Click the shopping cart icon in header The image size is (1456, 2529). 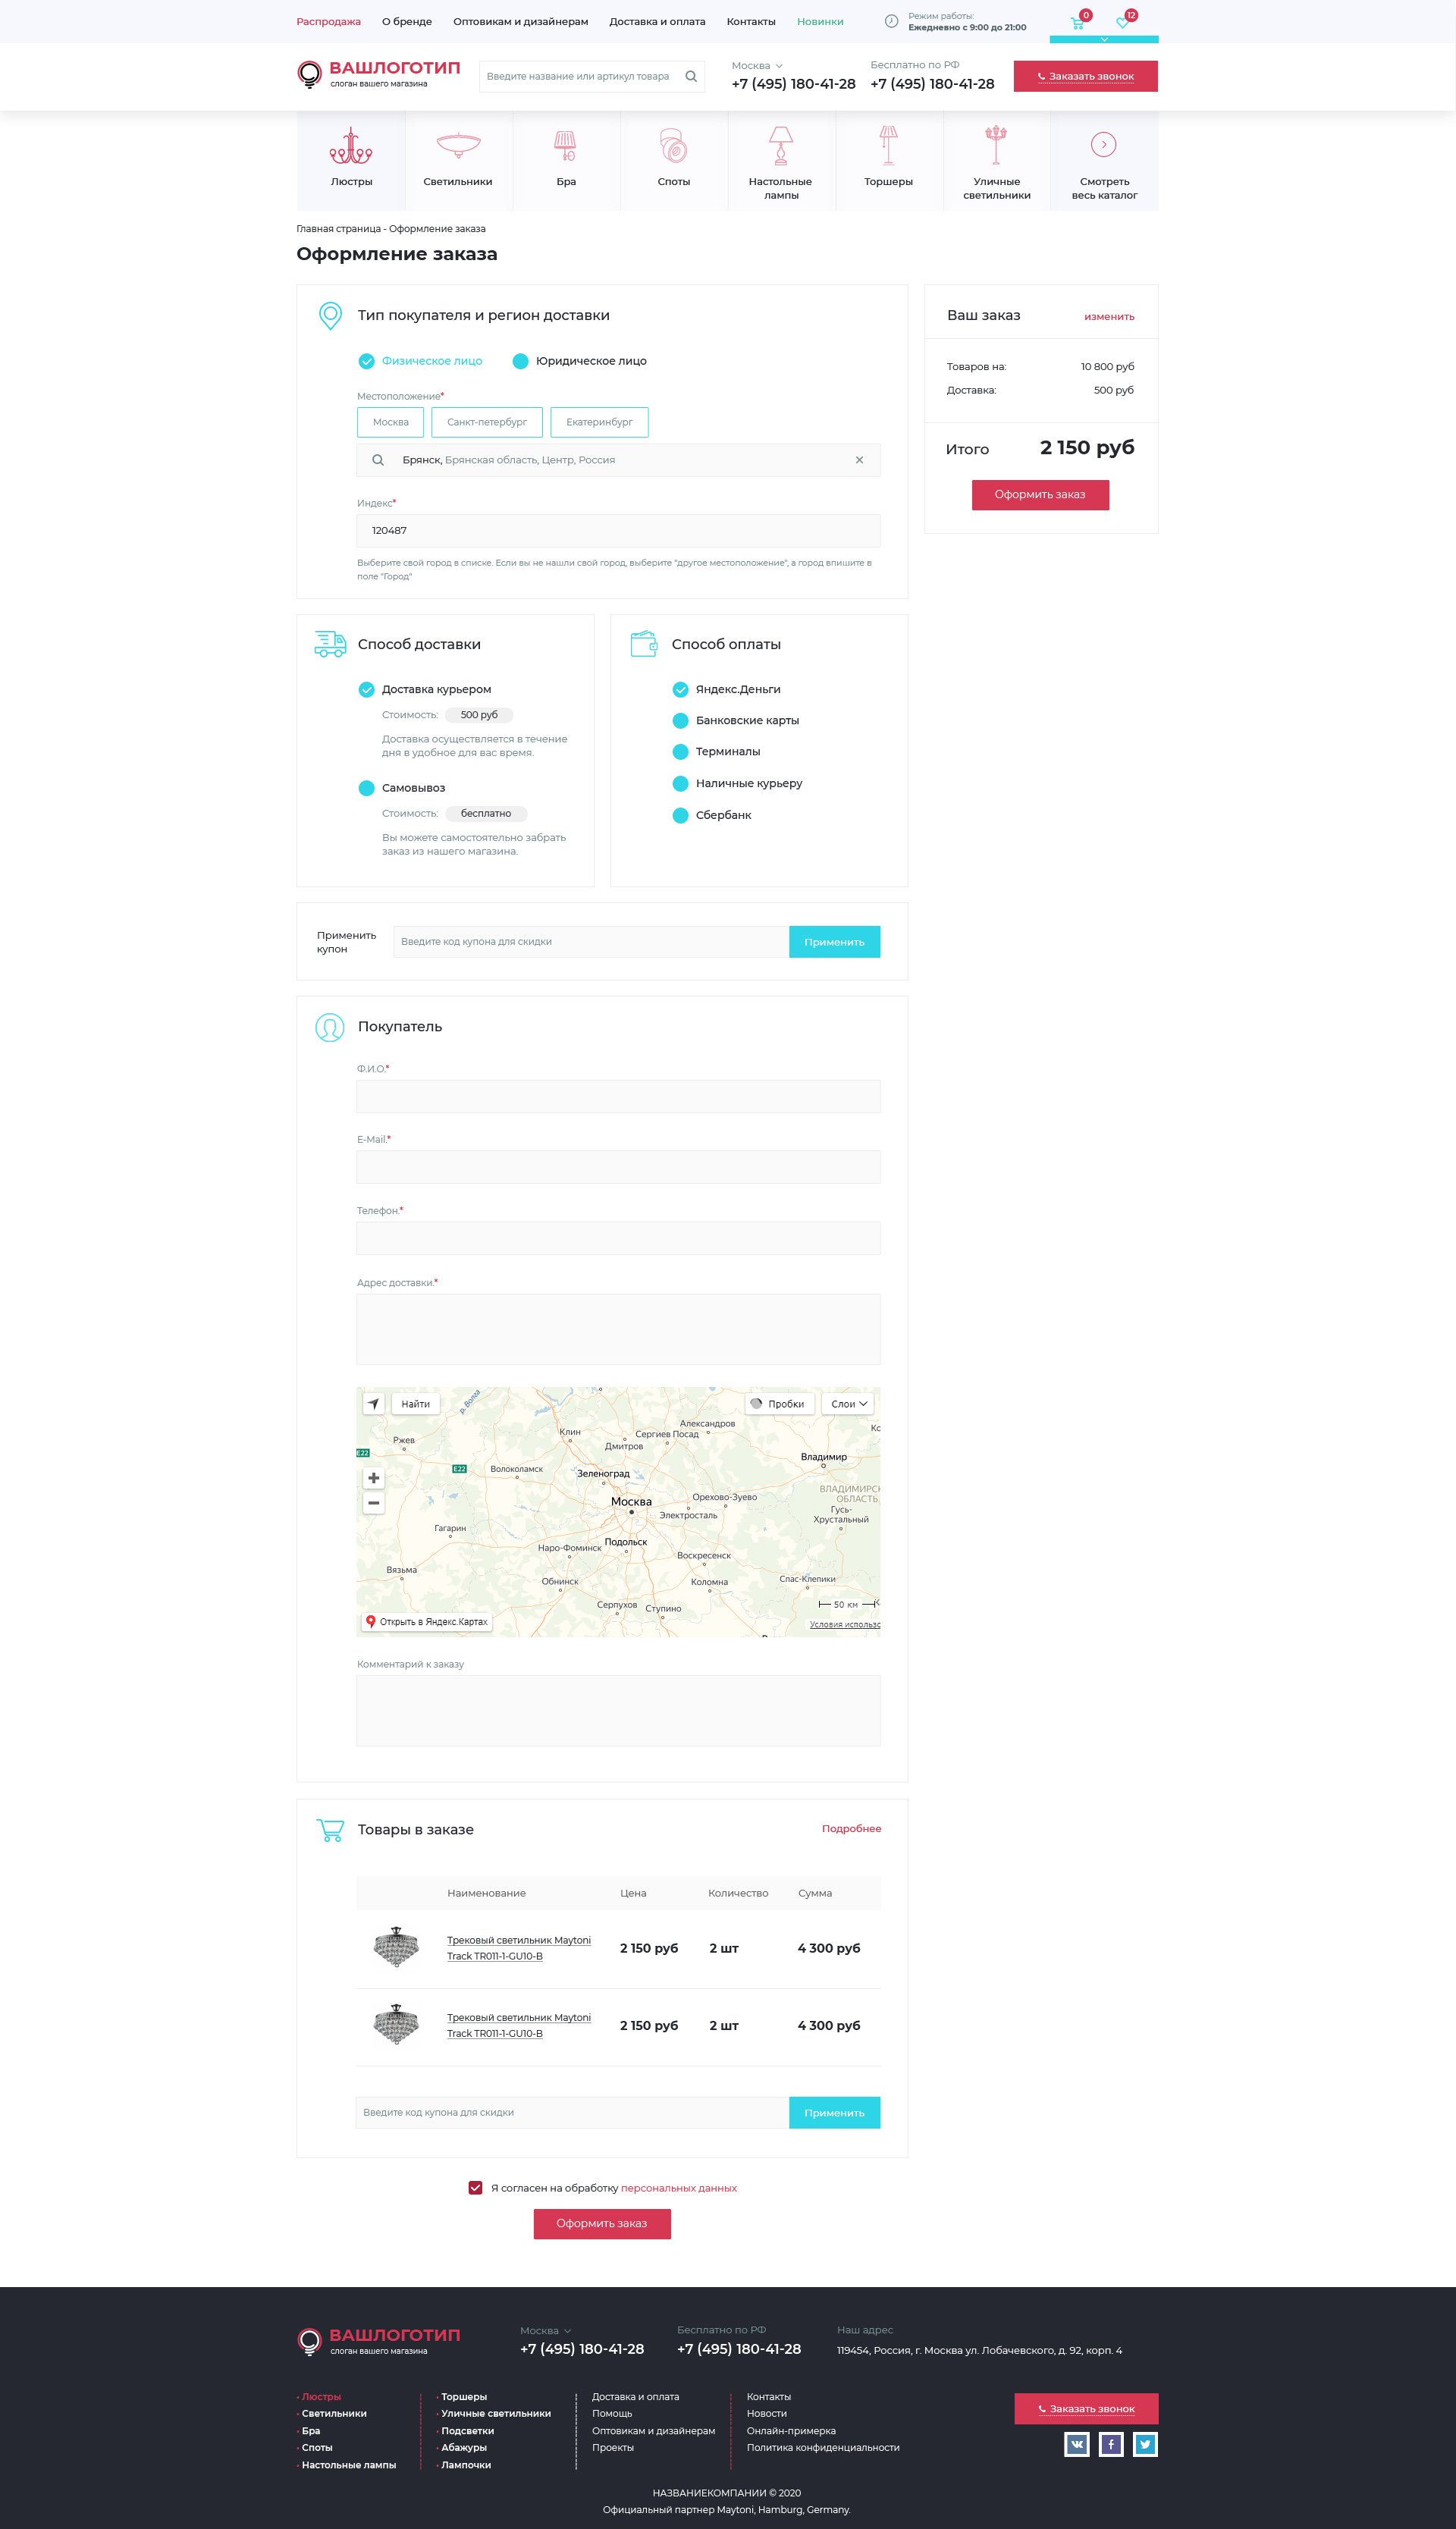point(1077,22)
